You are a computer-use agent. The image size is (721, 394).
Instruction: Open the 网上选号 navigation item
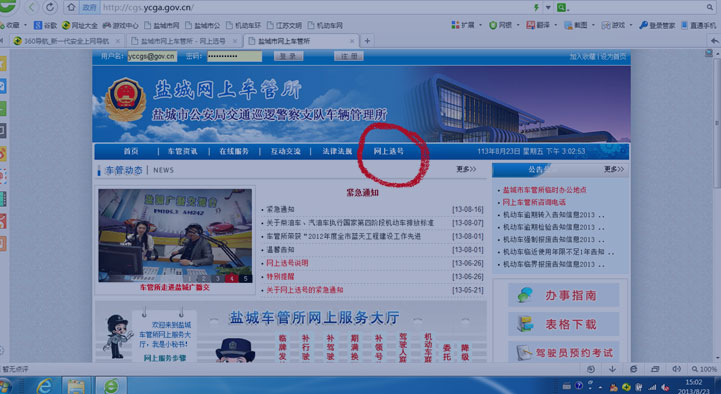pos(388,151)
